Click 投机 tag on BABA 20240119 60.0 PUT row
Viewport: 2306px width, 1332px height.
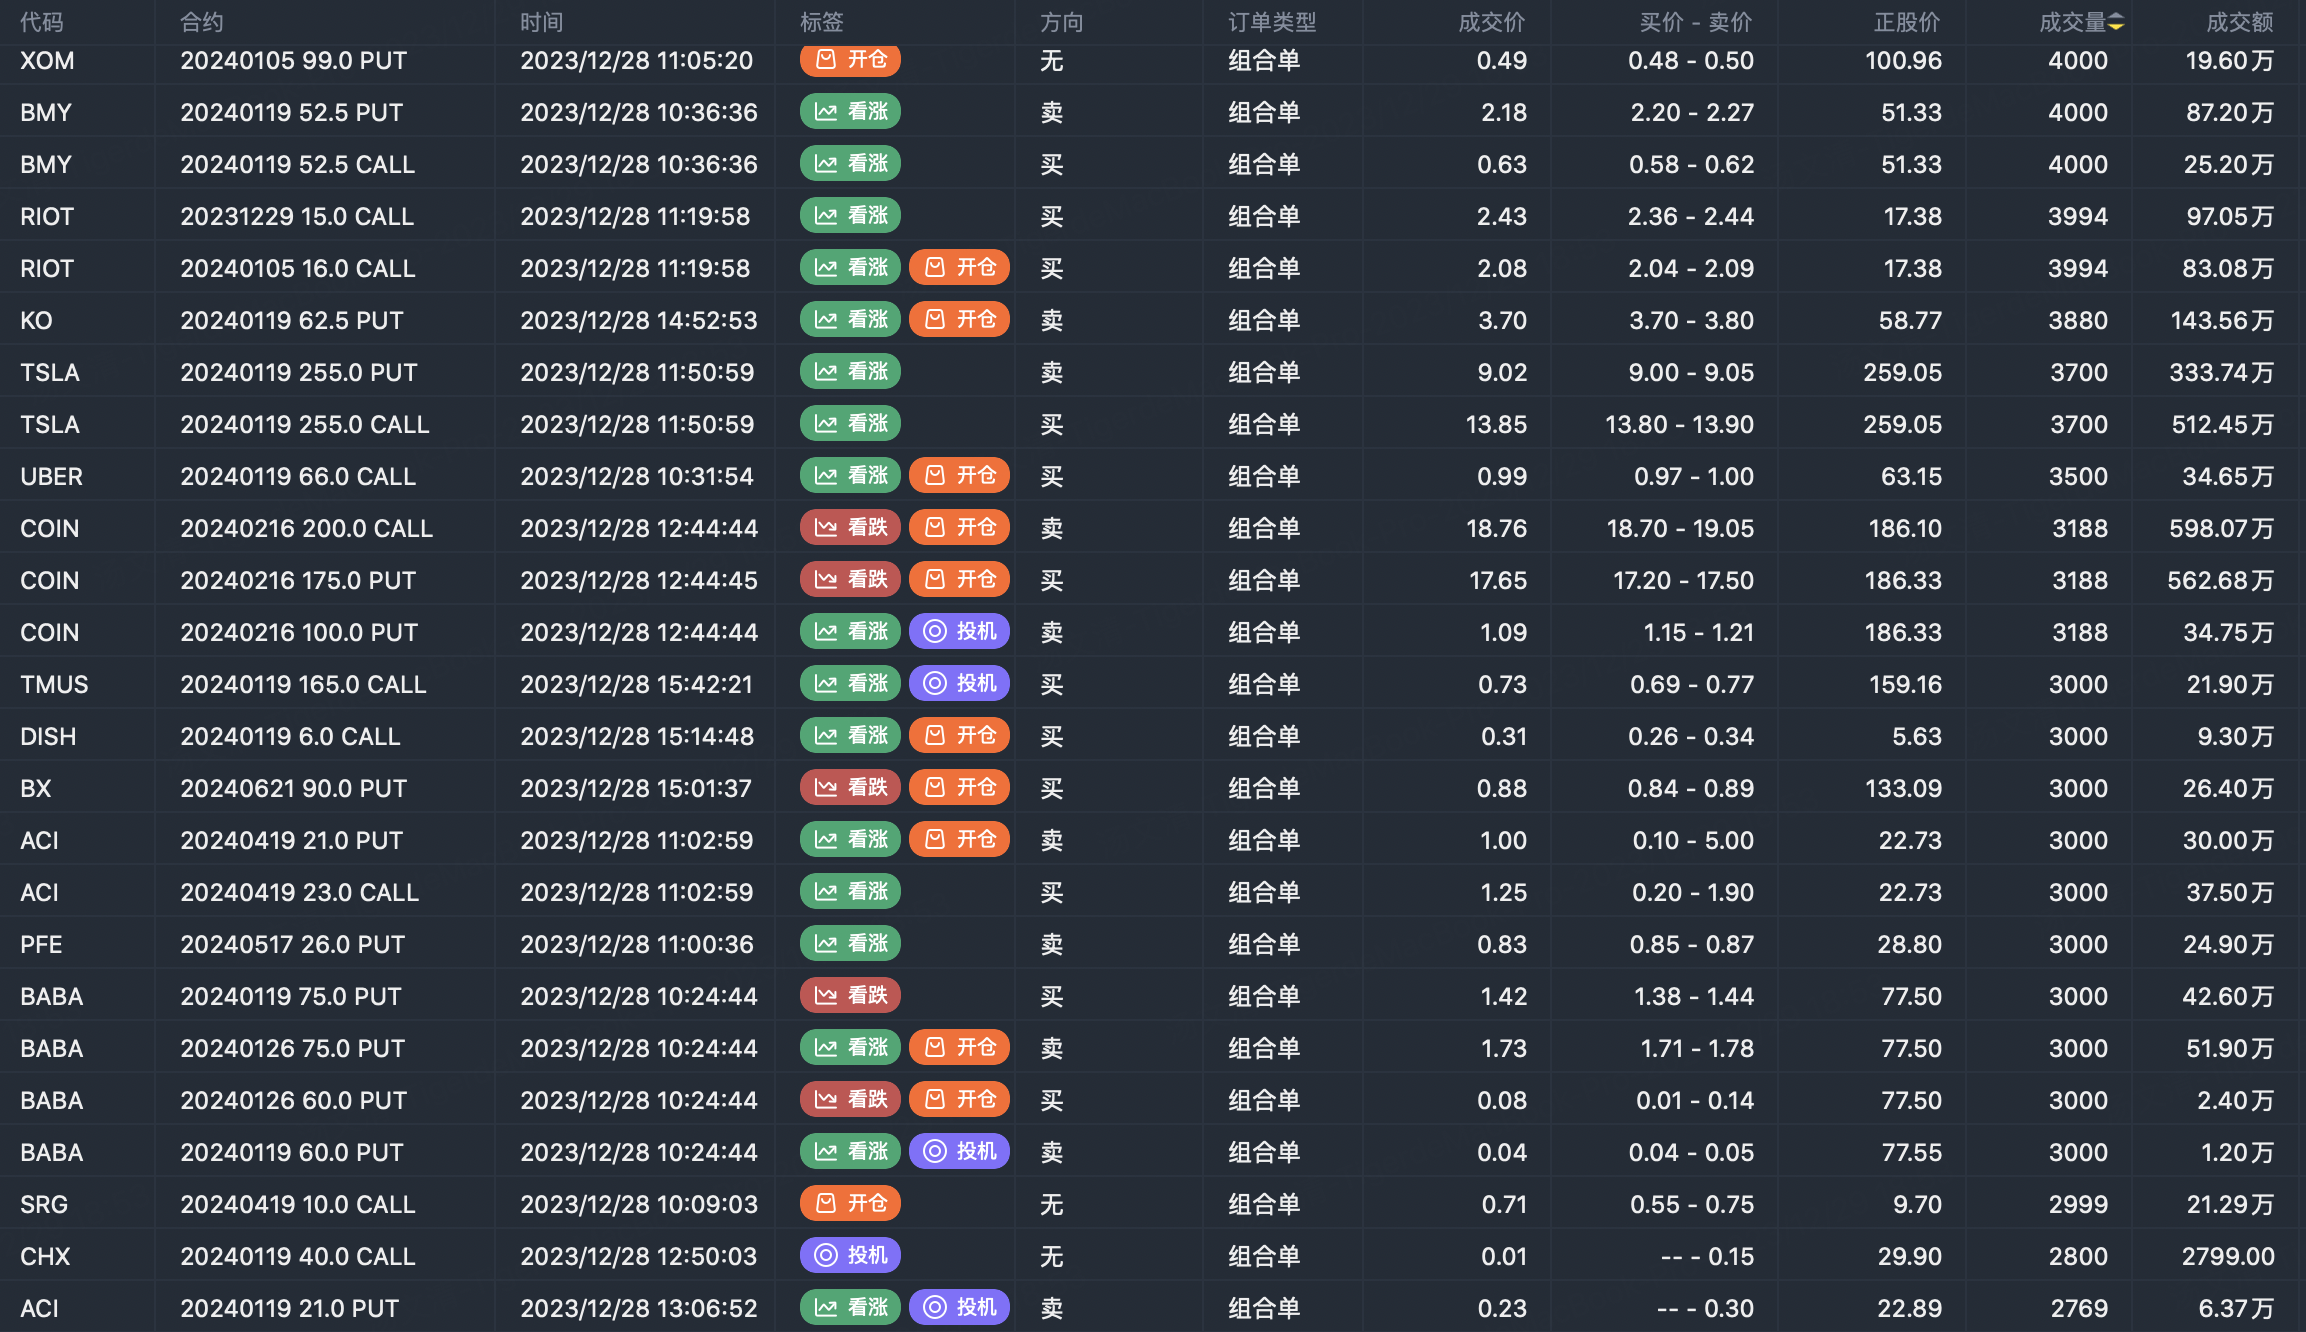[x=959, y=1151]
